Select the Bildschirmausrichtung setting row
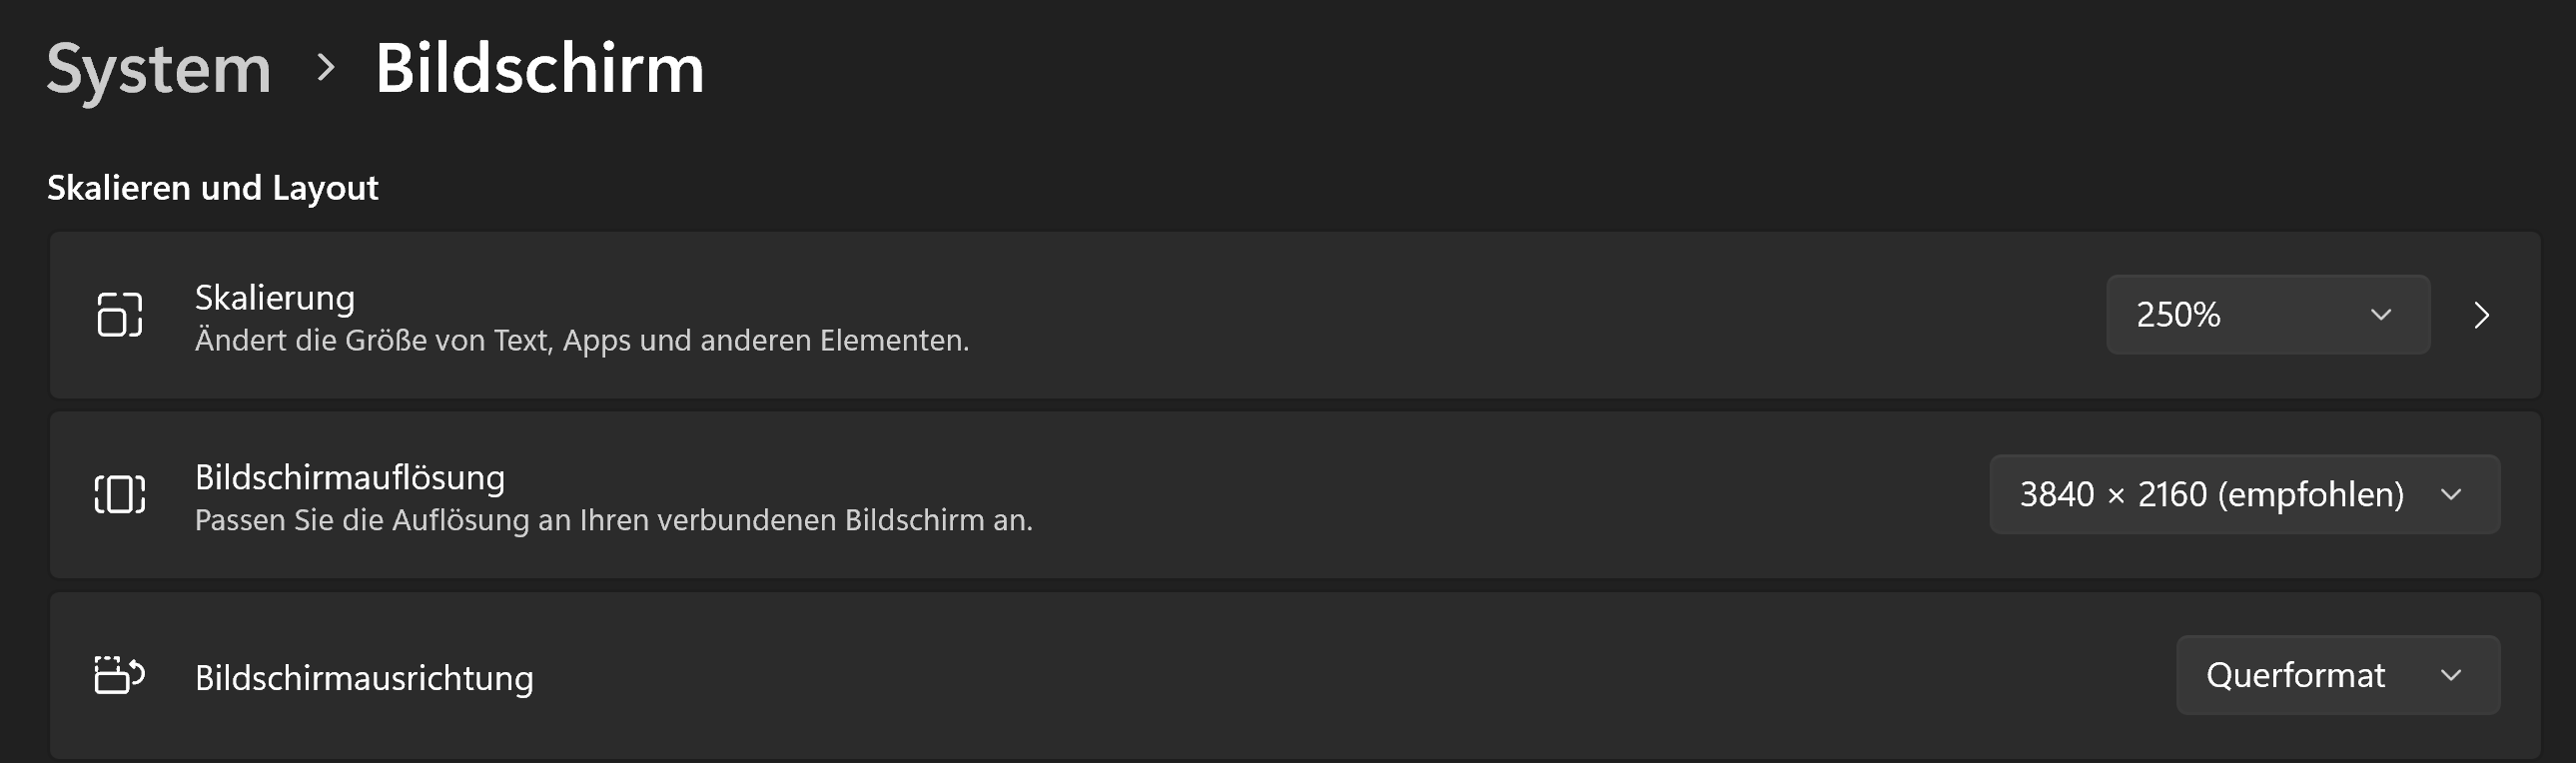This screenshot has height=763, width=2576. tap(1295, 675)
